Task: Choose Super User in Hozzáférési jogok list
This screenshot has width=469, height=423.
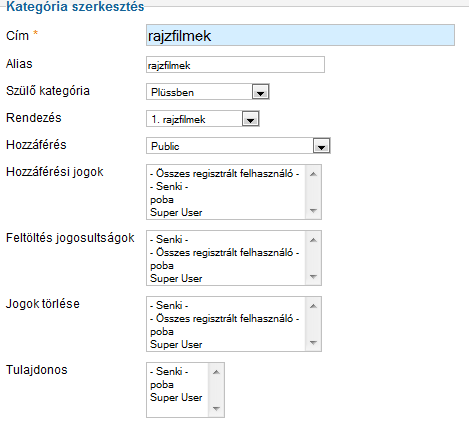Action: pos(176,212)
